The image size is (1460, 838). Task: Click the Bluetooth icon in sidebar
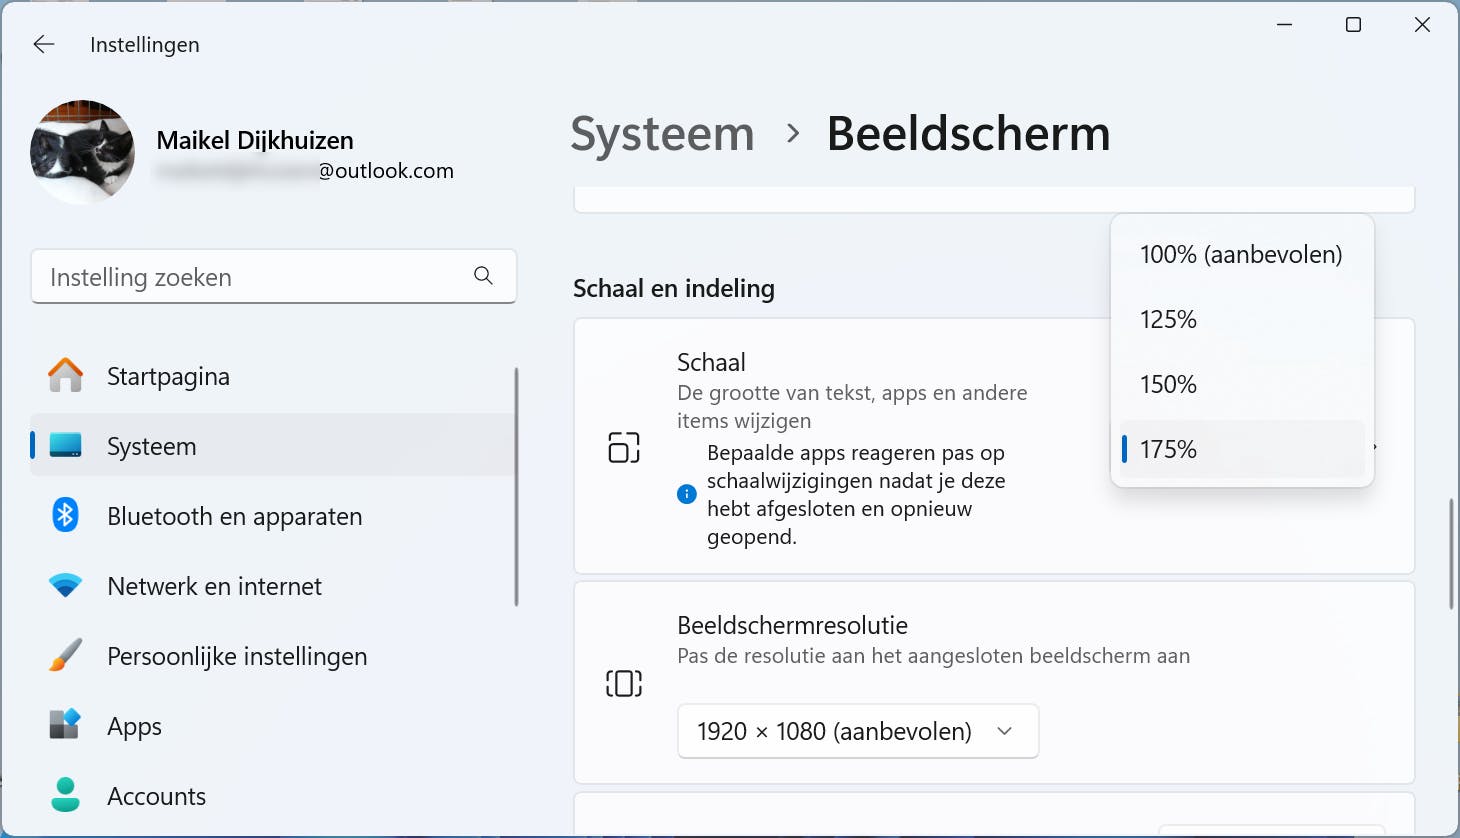(x=66, y=516)
